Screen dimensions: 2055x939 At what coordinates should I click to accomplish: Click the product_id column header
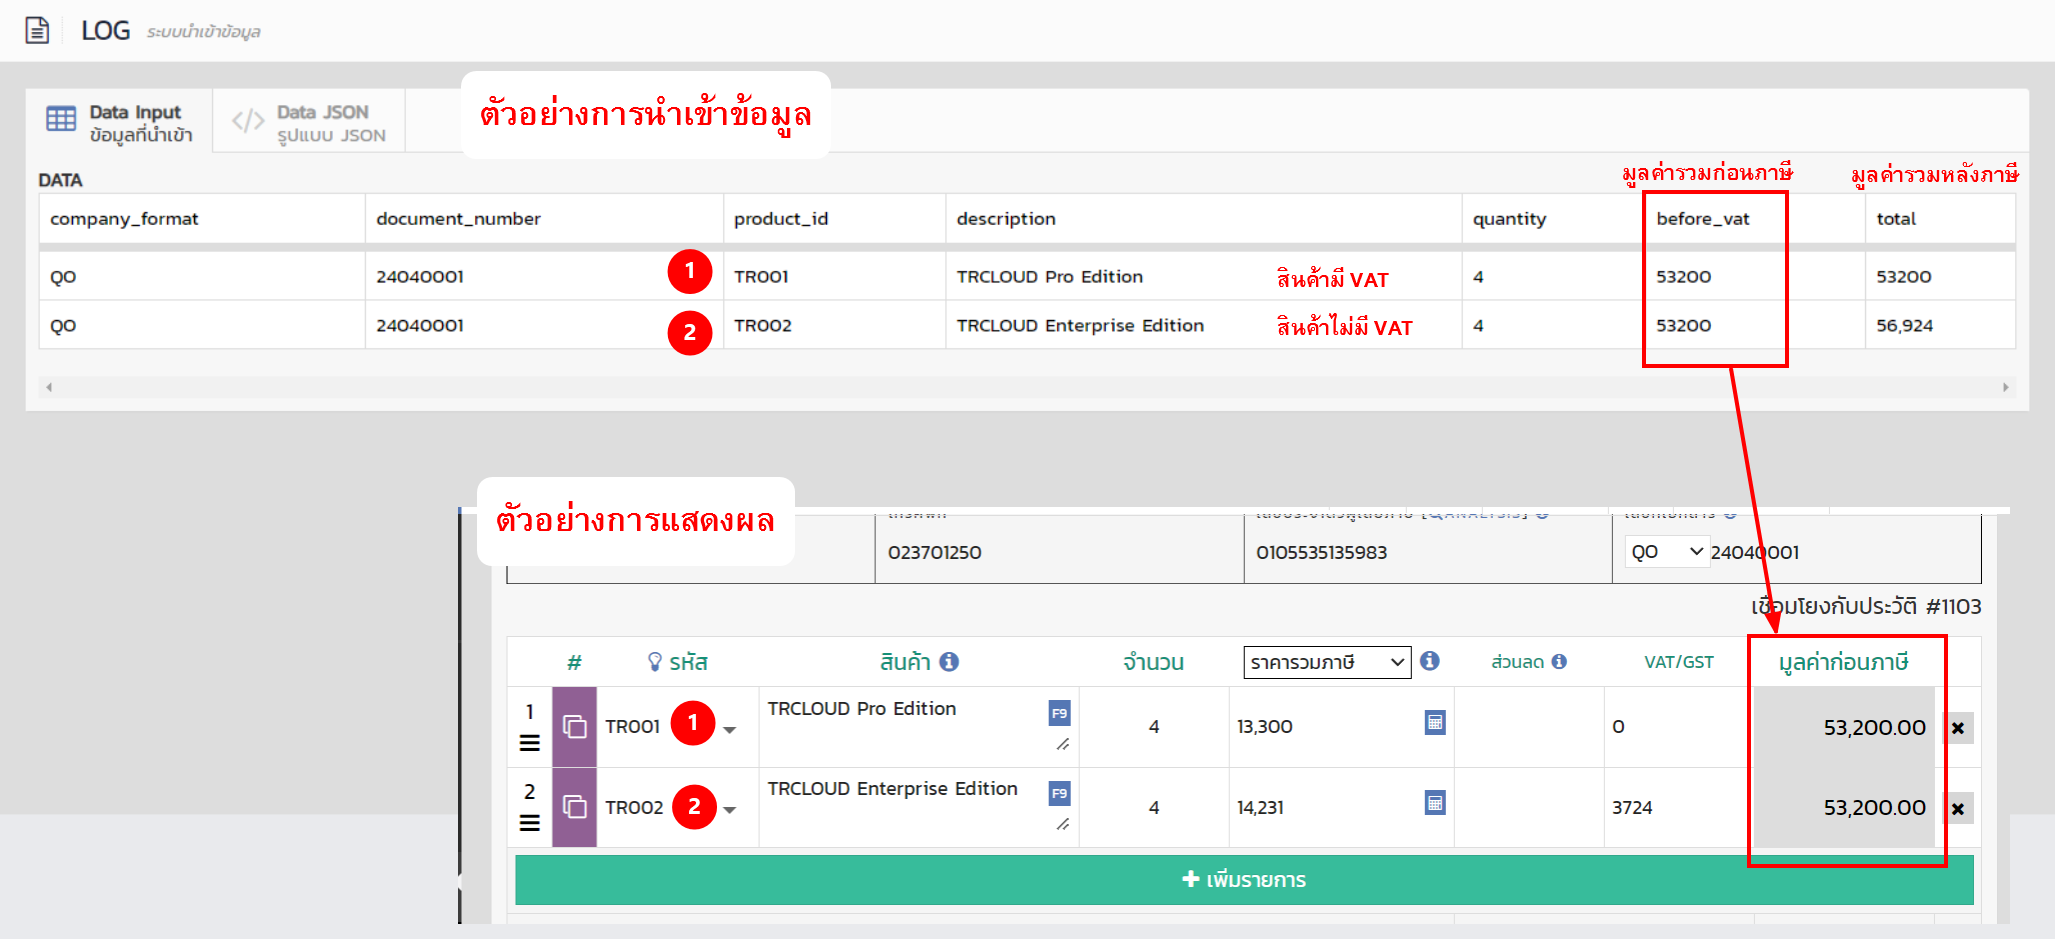[834, 219]
